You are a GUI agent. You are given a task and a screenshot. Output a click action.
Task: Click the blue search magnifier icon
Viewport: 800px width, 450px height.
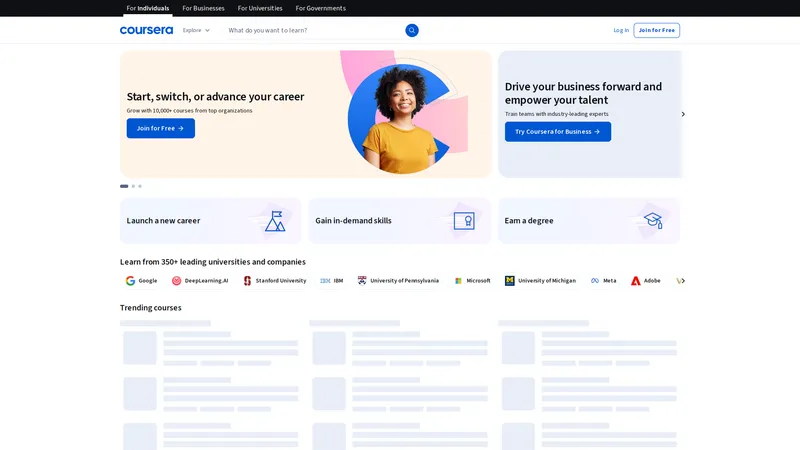click(412, 30)
